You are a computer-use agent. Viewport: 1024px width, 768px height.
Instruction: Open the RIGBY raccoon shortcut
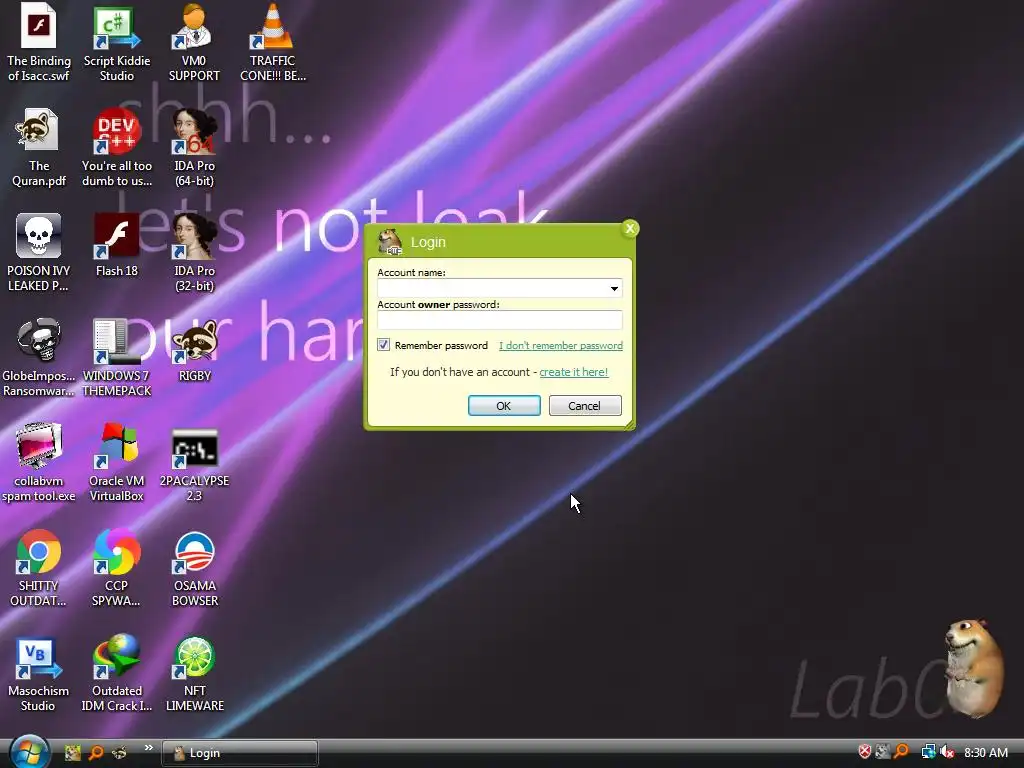(x=194, y=351)
